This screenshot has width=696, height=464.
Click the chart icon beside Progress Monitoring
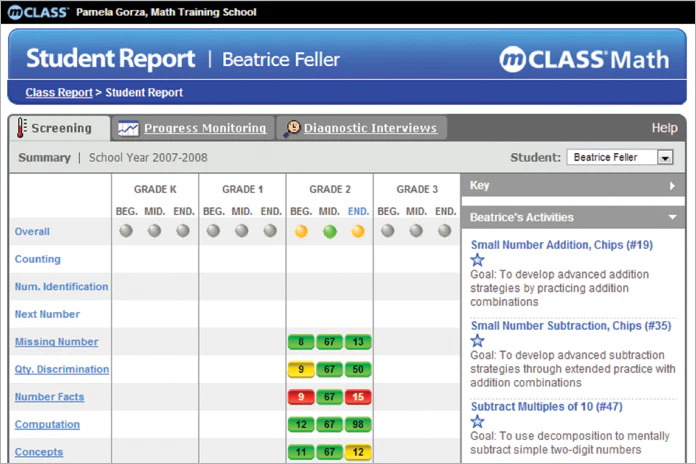click(x=128, y=128)
